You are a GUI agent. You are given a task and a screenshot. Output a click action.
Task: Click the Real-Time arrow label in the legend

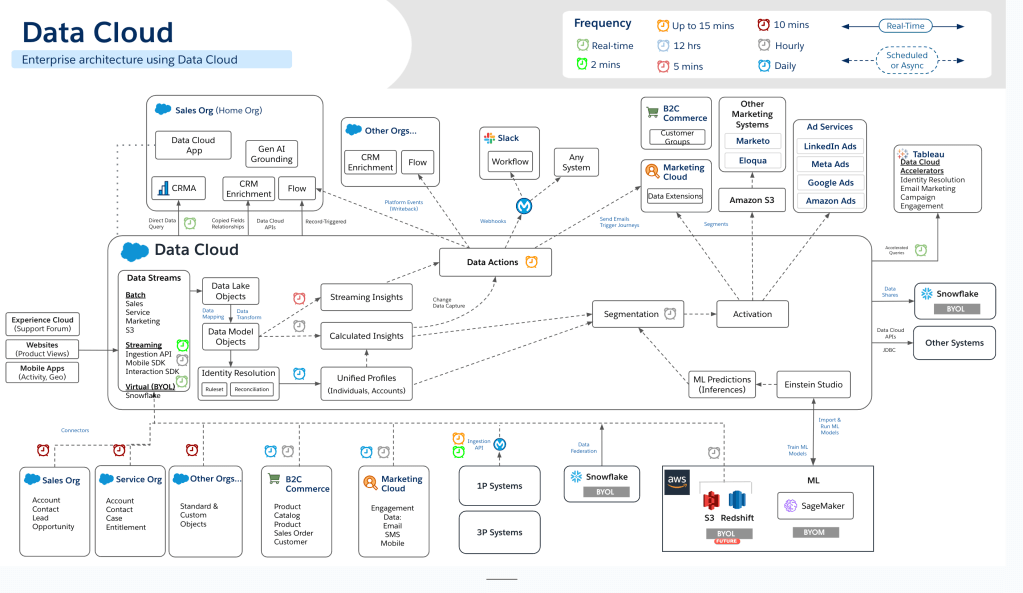click(905, 26)
